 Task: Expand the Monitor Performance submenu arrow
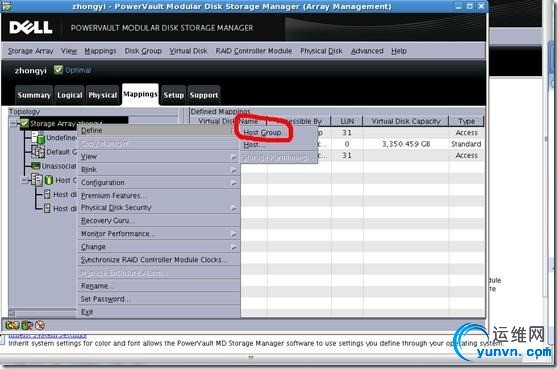[233, 234]
